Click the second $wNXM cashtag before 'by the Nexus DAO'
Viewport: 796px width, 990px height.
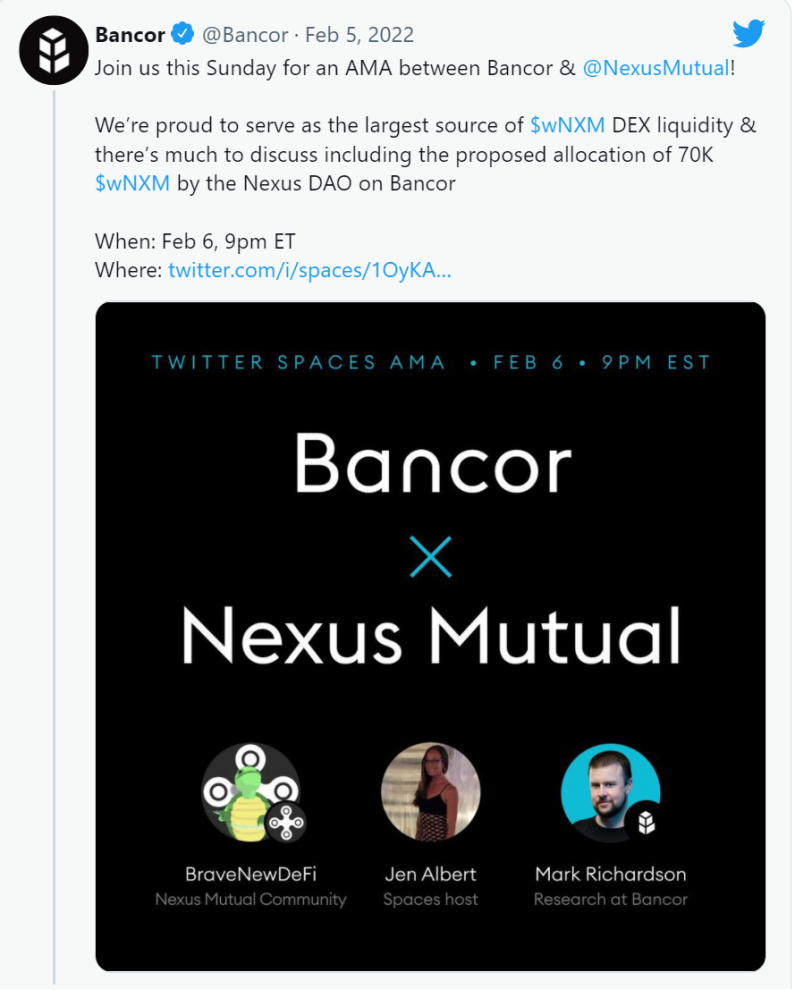tap(132, 183)
